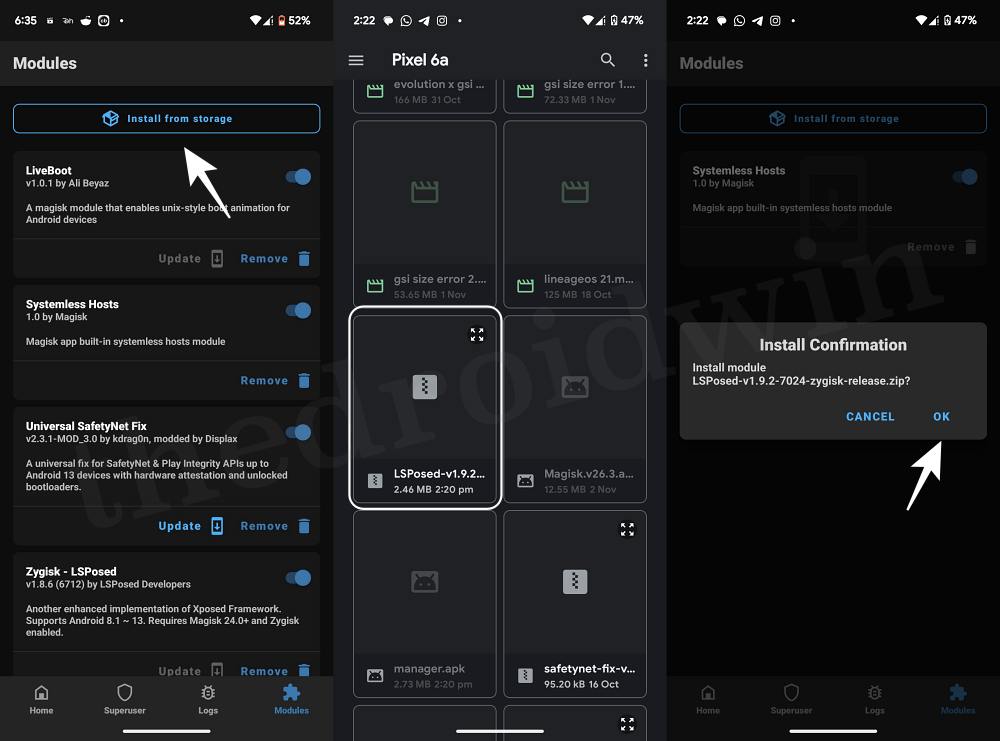Select gsi size error 1 video file
The height and width of the screenshot is (741, 1000).
point(575,96)
